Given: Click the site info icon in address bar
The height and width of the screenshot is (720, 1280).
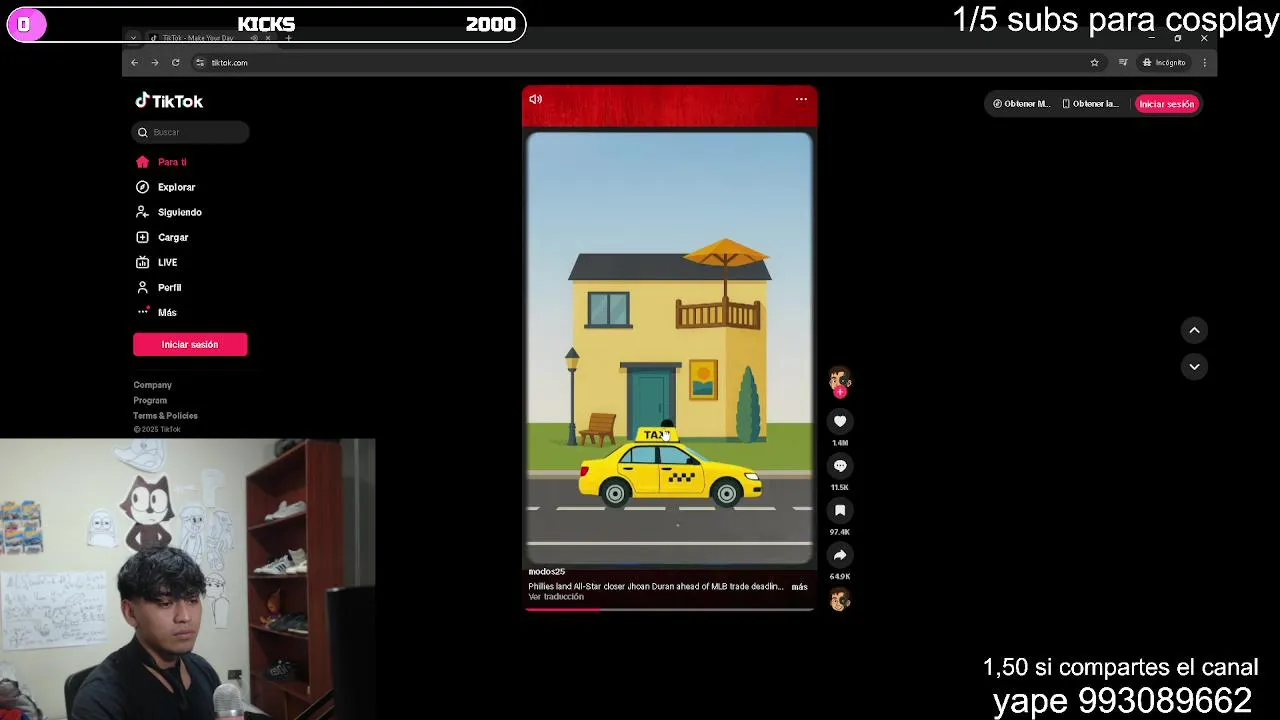Looking at the screenshot, I should point(200,62).
